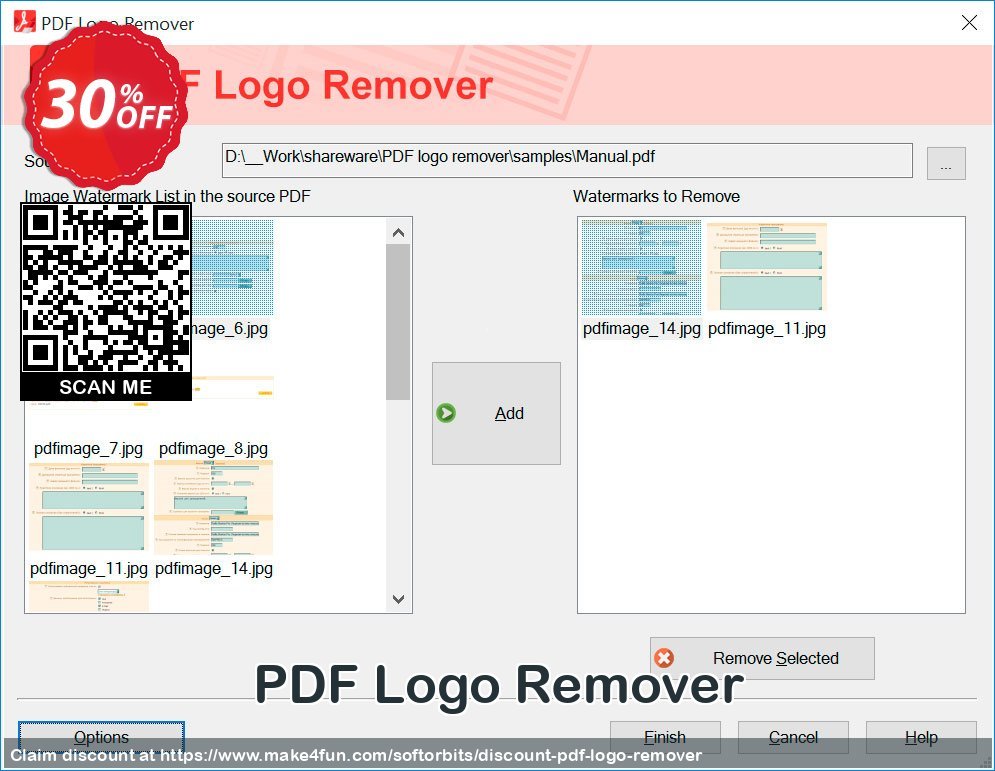Click the source PDF path field
The height and width of the screenshot is (771, 995).
pyautogui.click(x=567, y=161)
